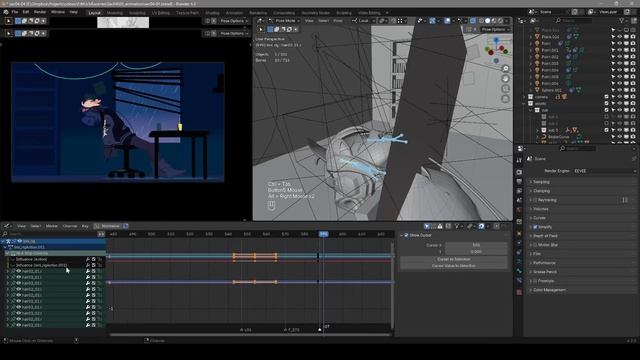Open Pose Options in main 3D viewport
Viewport: 640px width, 360px height.
click(495, 29)
